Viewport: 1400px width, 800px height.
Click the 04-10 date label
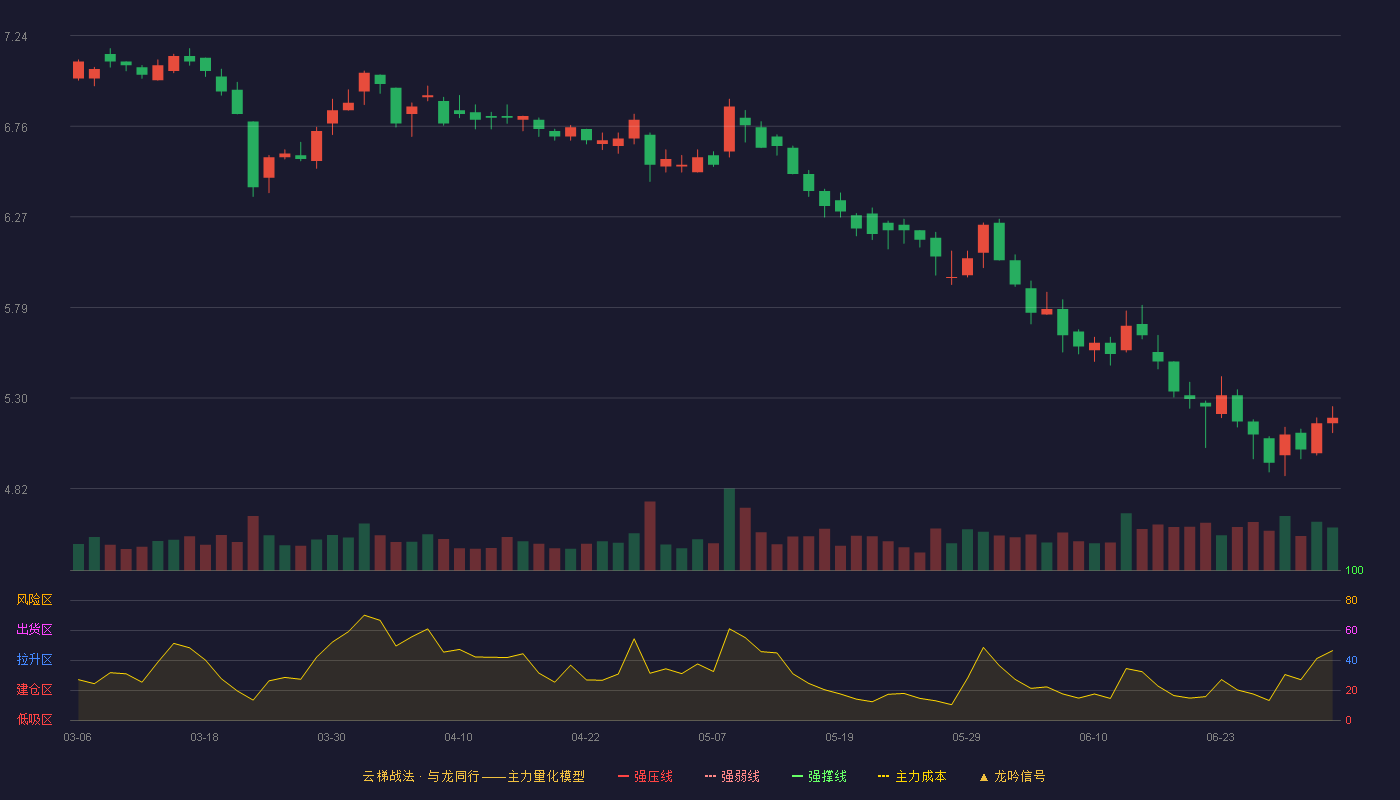[458, 737]
